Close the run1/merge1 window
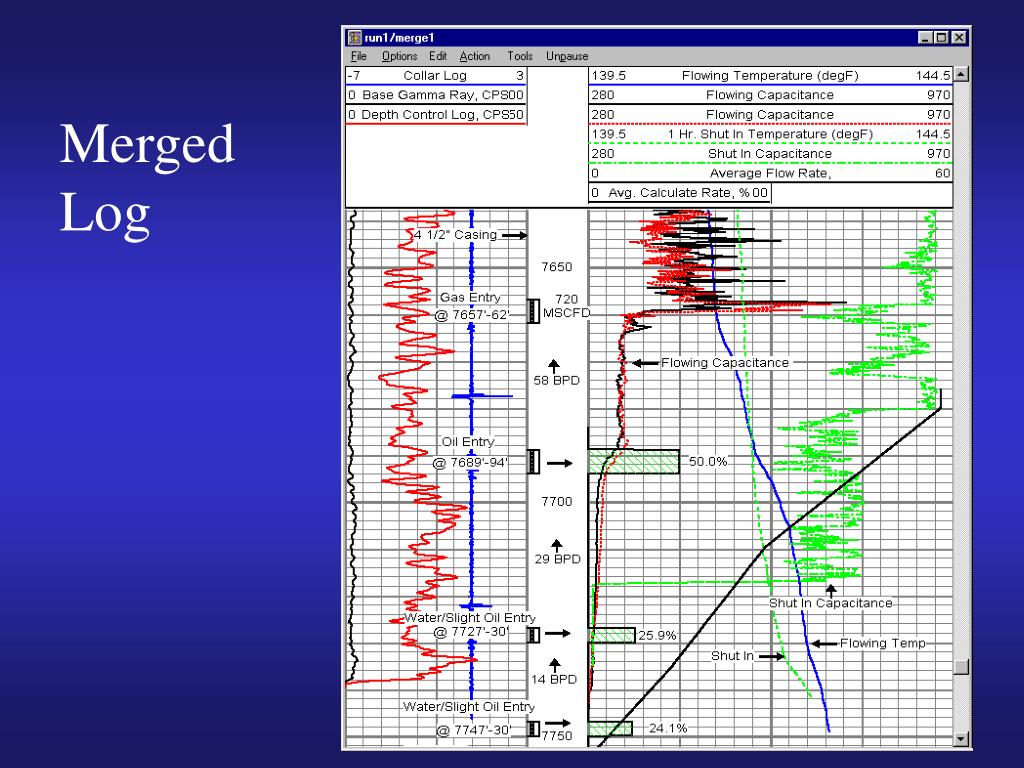Image resolution: width=1024 pixels, height=768 pixels. pyautogui.click(x=958, y=38)
